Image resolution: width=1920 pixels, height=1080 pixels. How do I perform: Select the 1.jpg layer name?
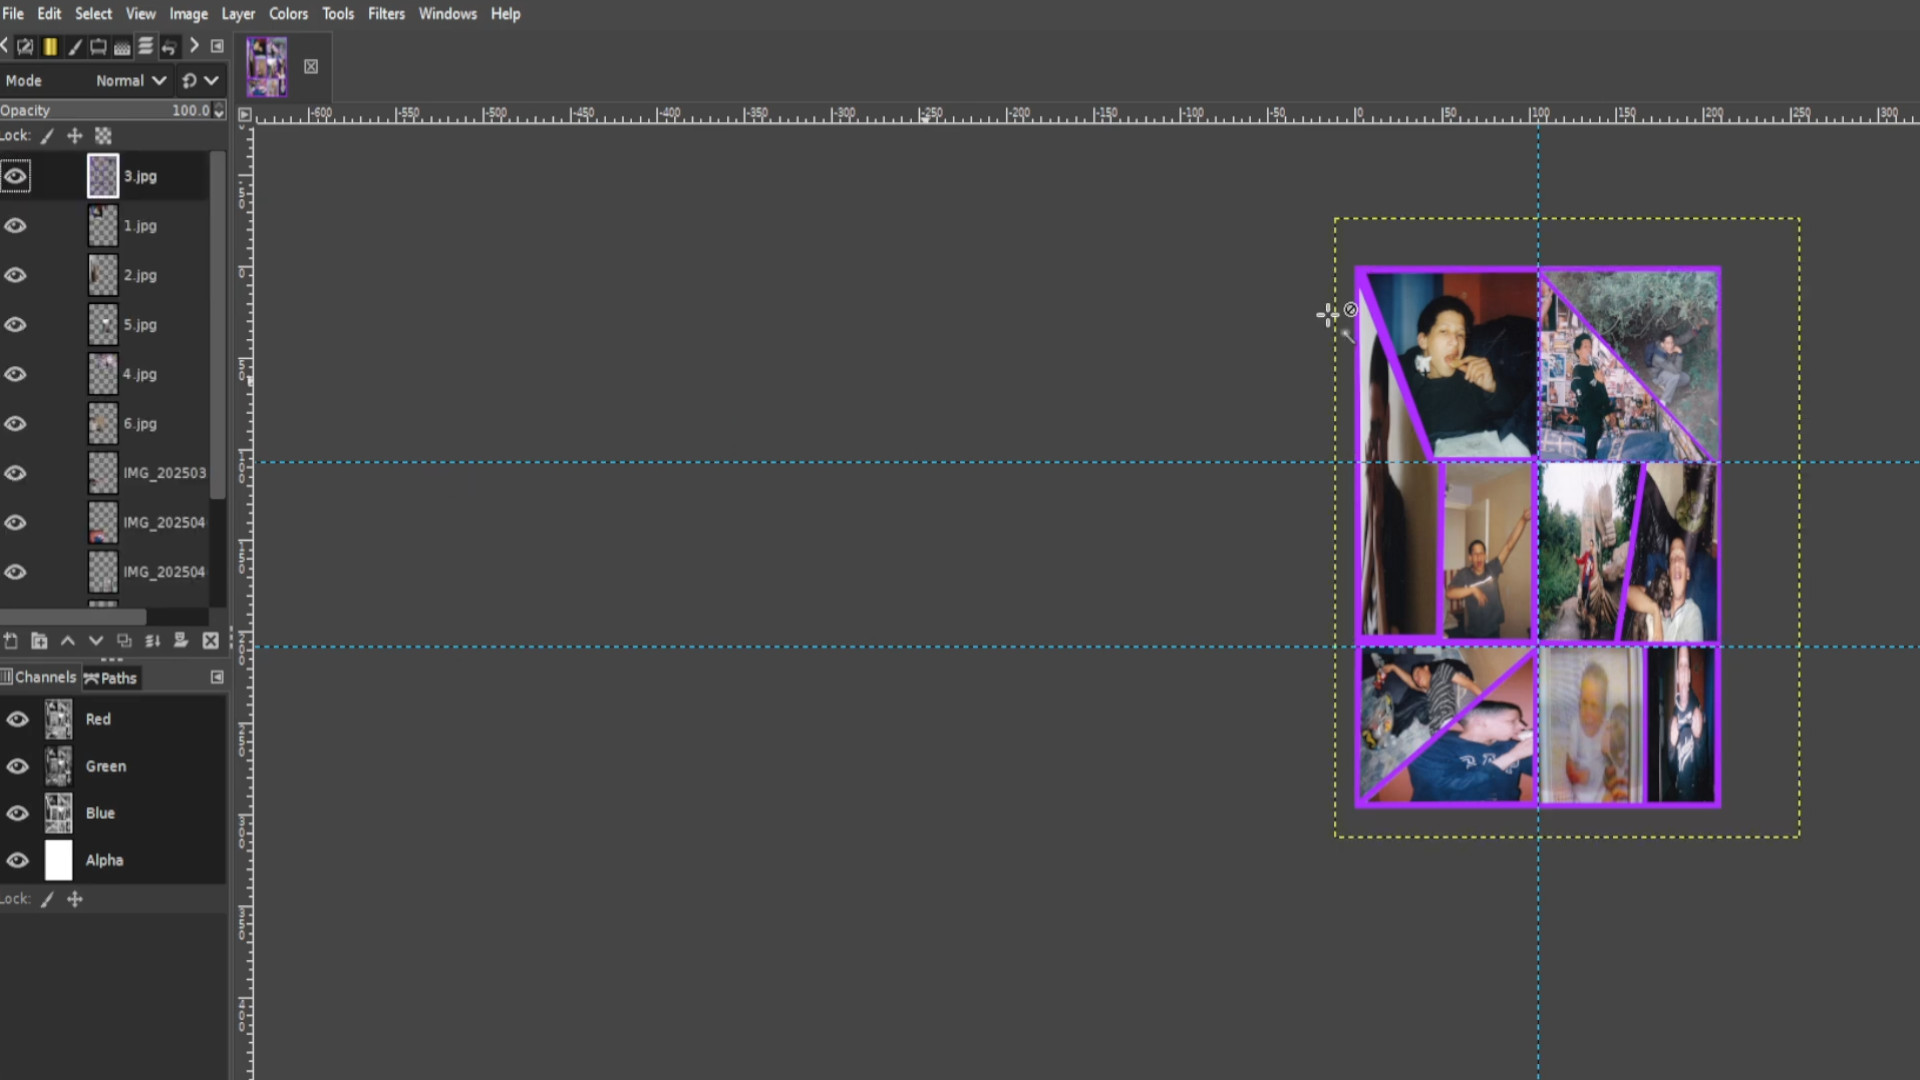point(140,226)
